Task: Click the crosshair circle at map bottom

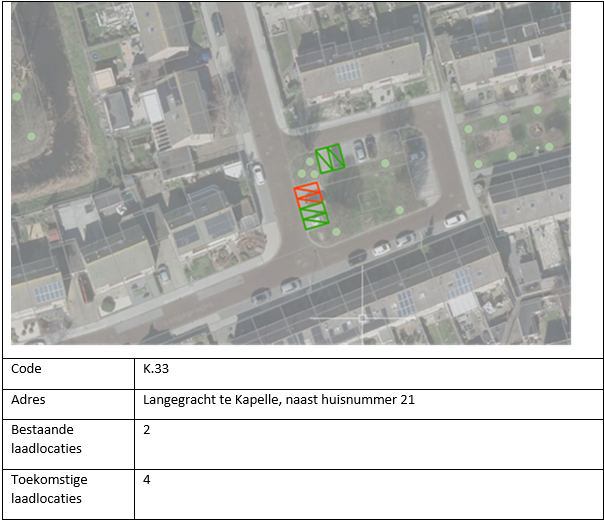Action: 363,319
